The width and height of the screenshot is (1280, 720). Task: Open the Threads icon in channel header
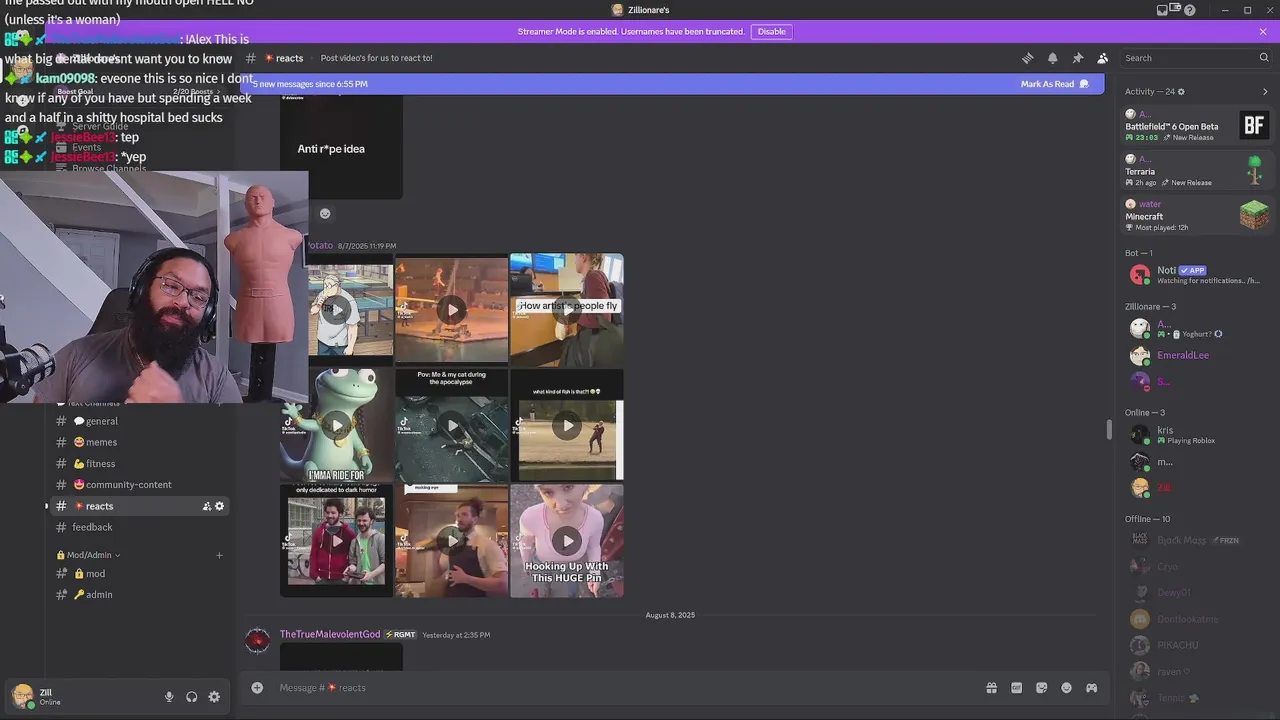pos(1027,58)
